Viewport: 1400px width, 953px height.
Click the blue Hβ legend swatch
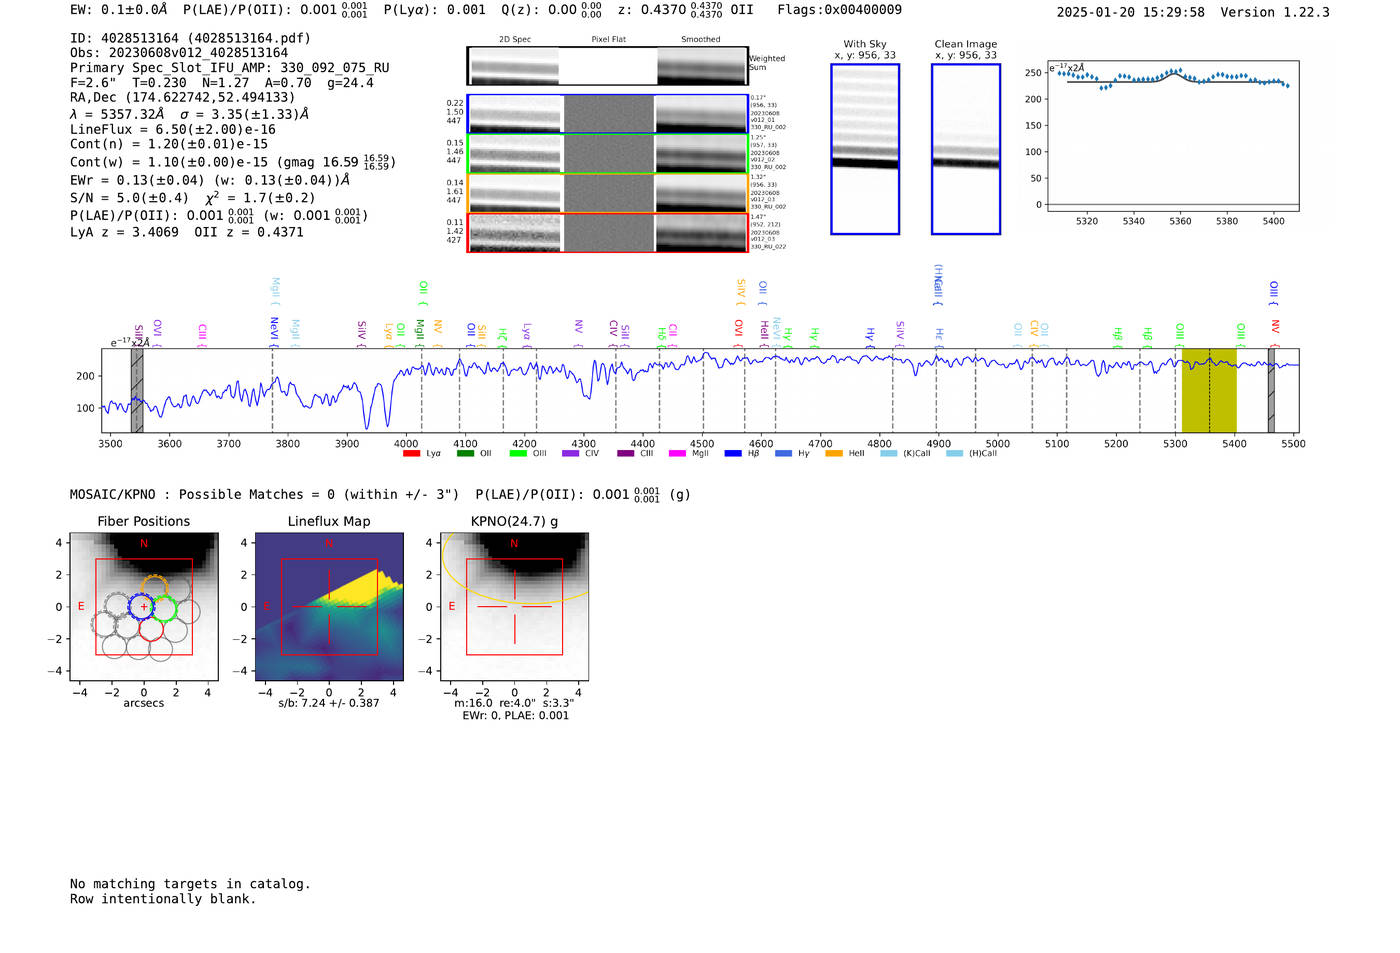click(733, 454)
